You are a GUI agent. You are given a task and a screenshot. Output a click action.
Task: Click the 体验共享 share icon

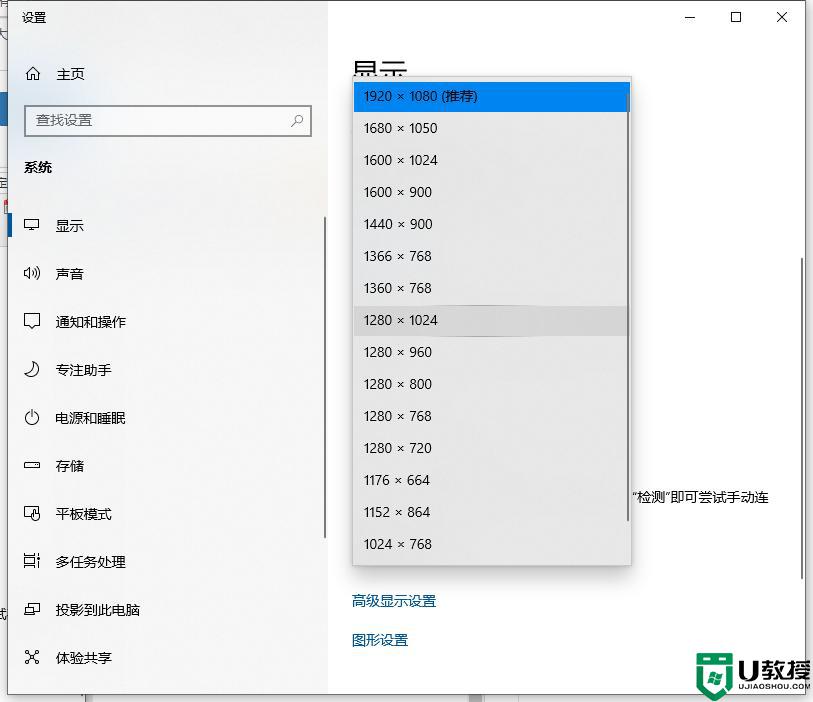pyautogui.click(x=32, y=657)
